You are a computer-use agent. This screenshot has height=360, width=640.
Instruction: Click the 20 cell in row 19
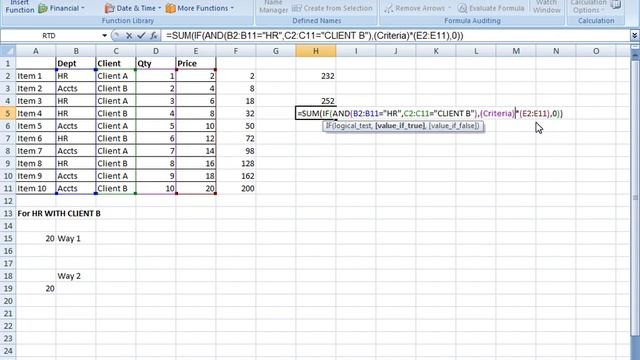[36, 289]
